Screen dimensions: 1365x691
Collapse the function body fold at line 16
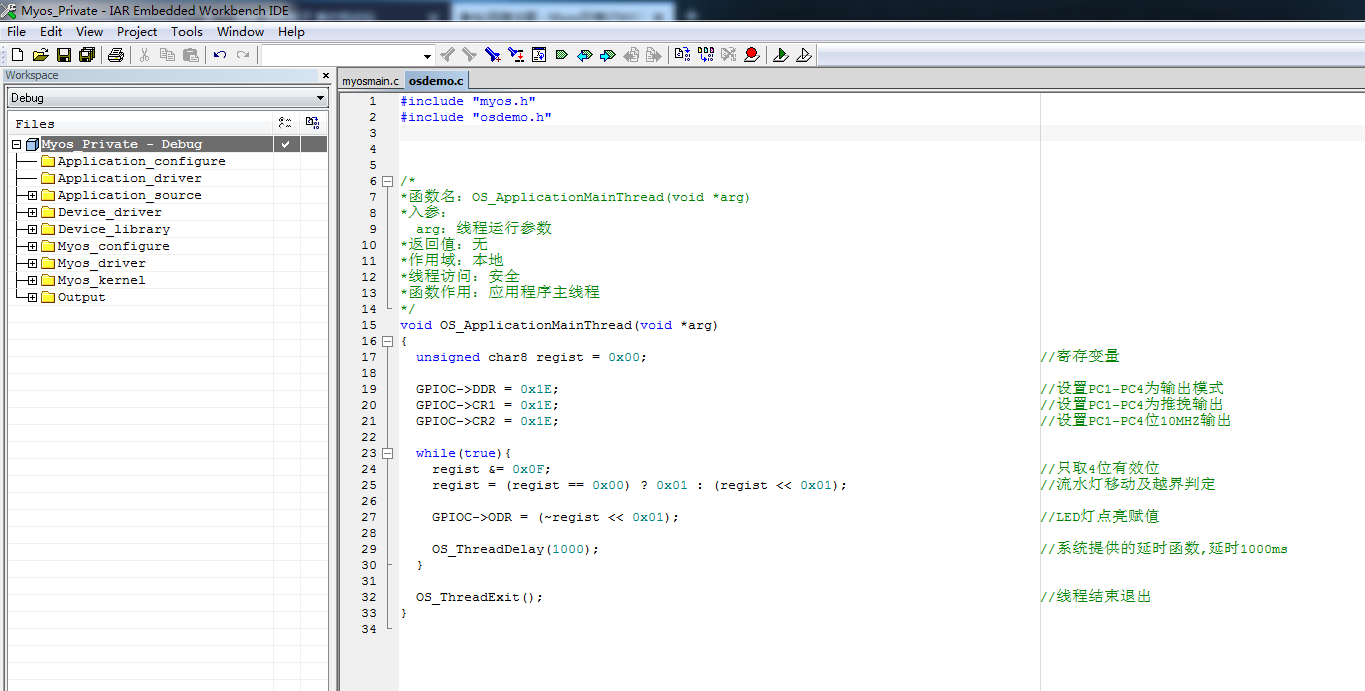click(387, 341)
